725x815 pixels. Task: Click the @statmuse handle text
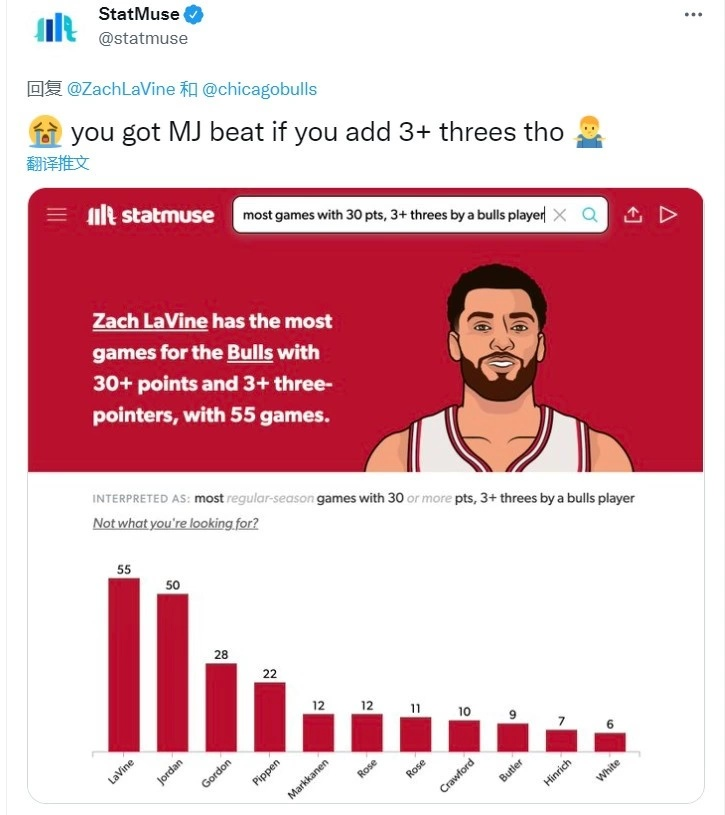pos(143,38)
